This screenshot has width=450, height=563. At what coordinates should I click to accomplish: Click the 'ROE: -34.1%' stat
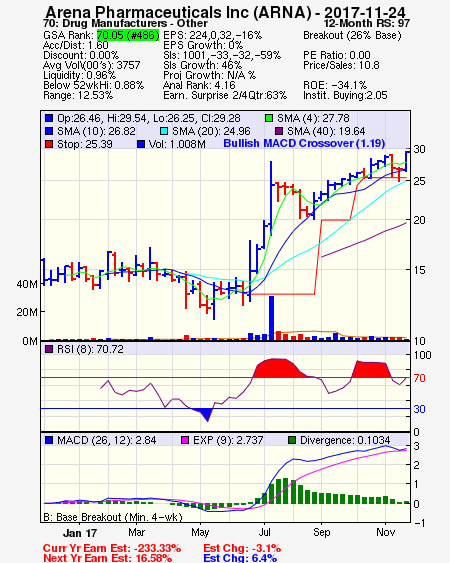coord(335,85)
